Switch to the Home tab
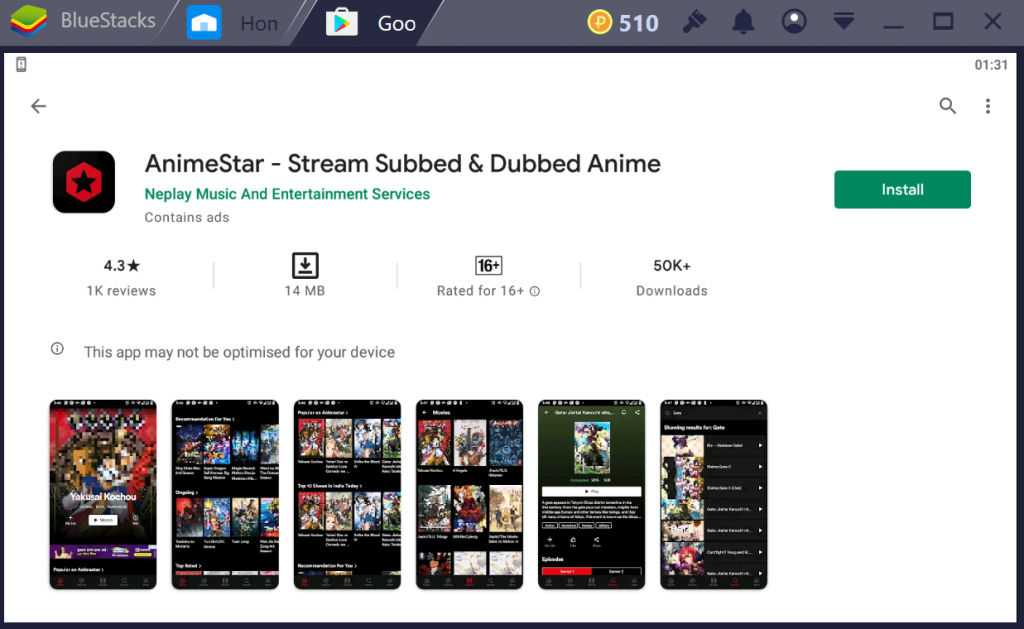Screen dimensions: 1024x629 pos(232,23)
